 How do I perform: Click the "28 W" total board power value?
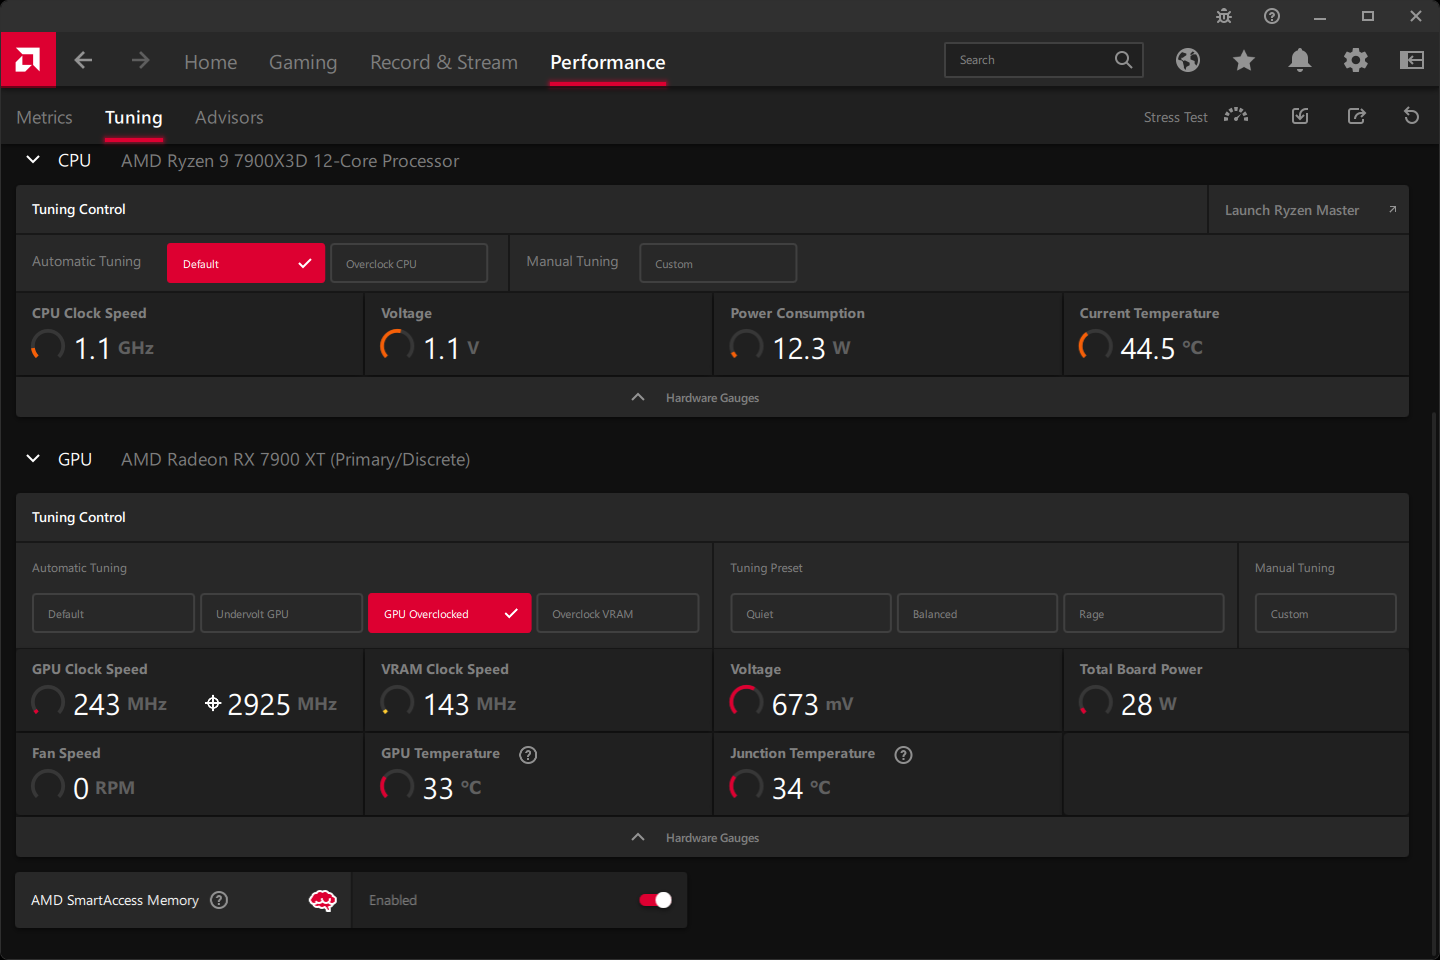click(1148, 704)
